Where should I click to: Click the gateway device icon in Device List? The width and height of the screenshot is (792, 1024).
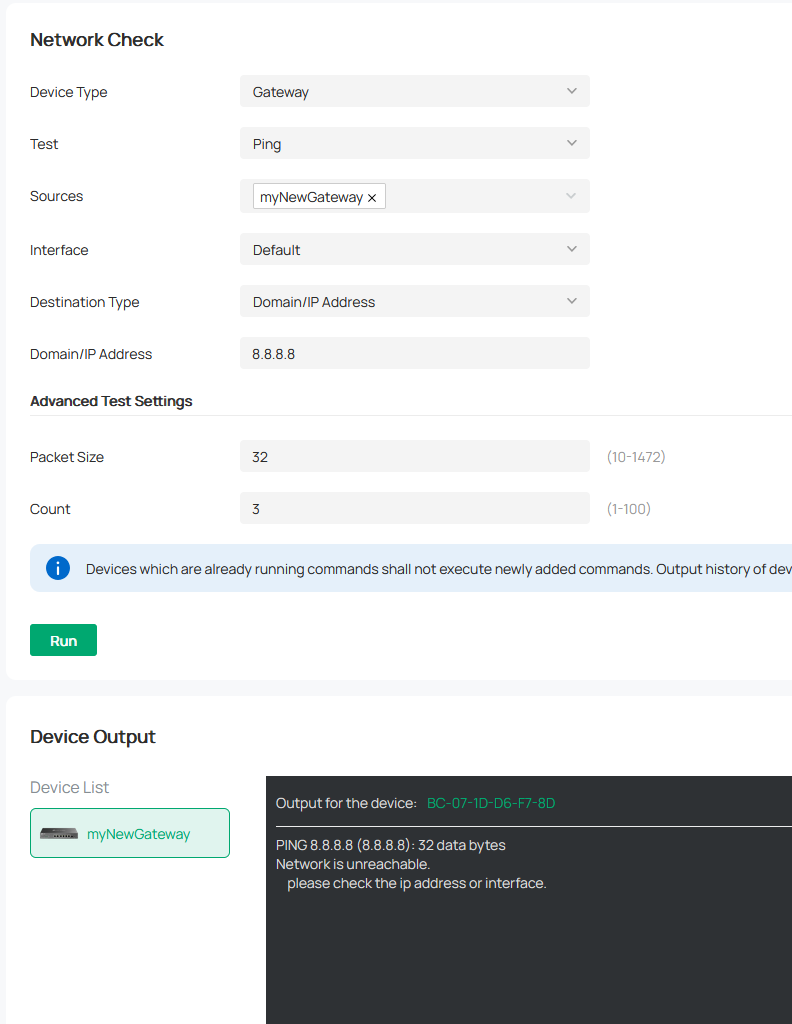(x=59, y=833)
